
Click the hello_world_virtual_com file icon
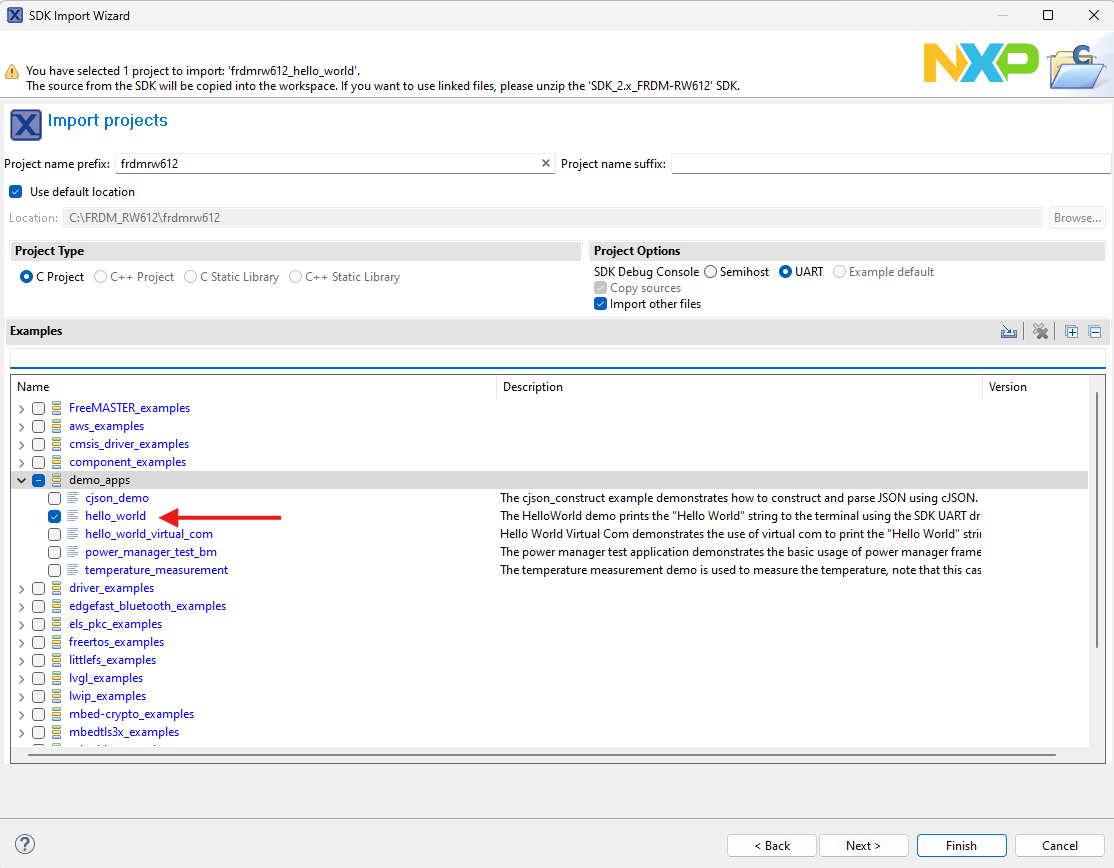point(72,534)
